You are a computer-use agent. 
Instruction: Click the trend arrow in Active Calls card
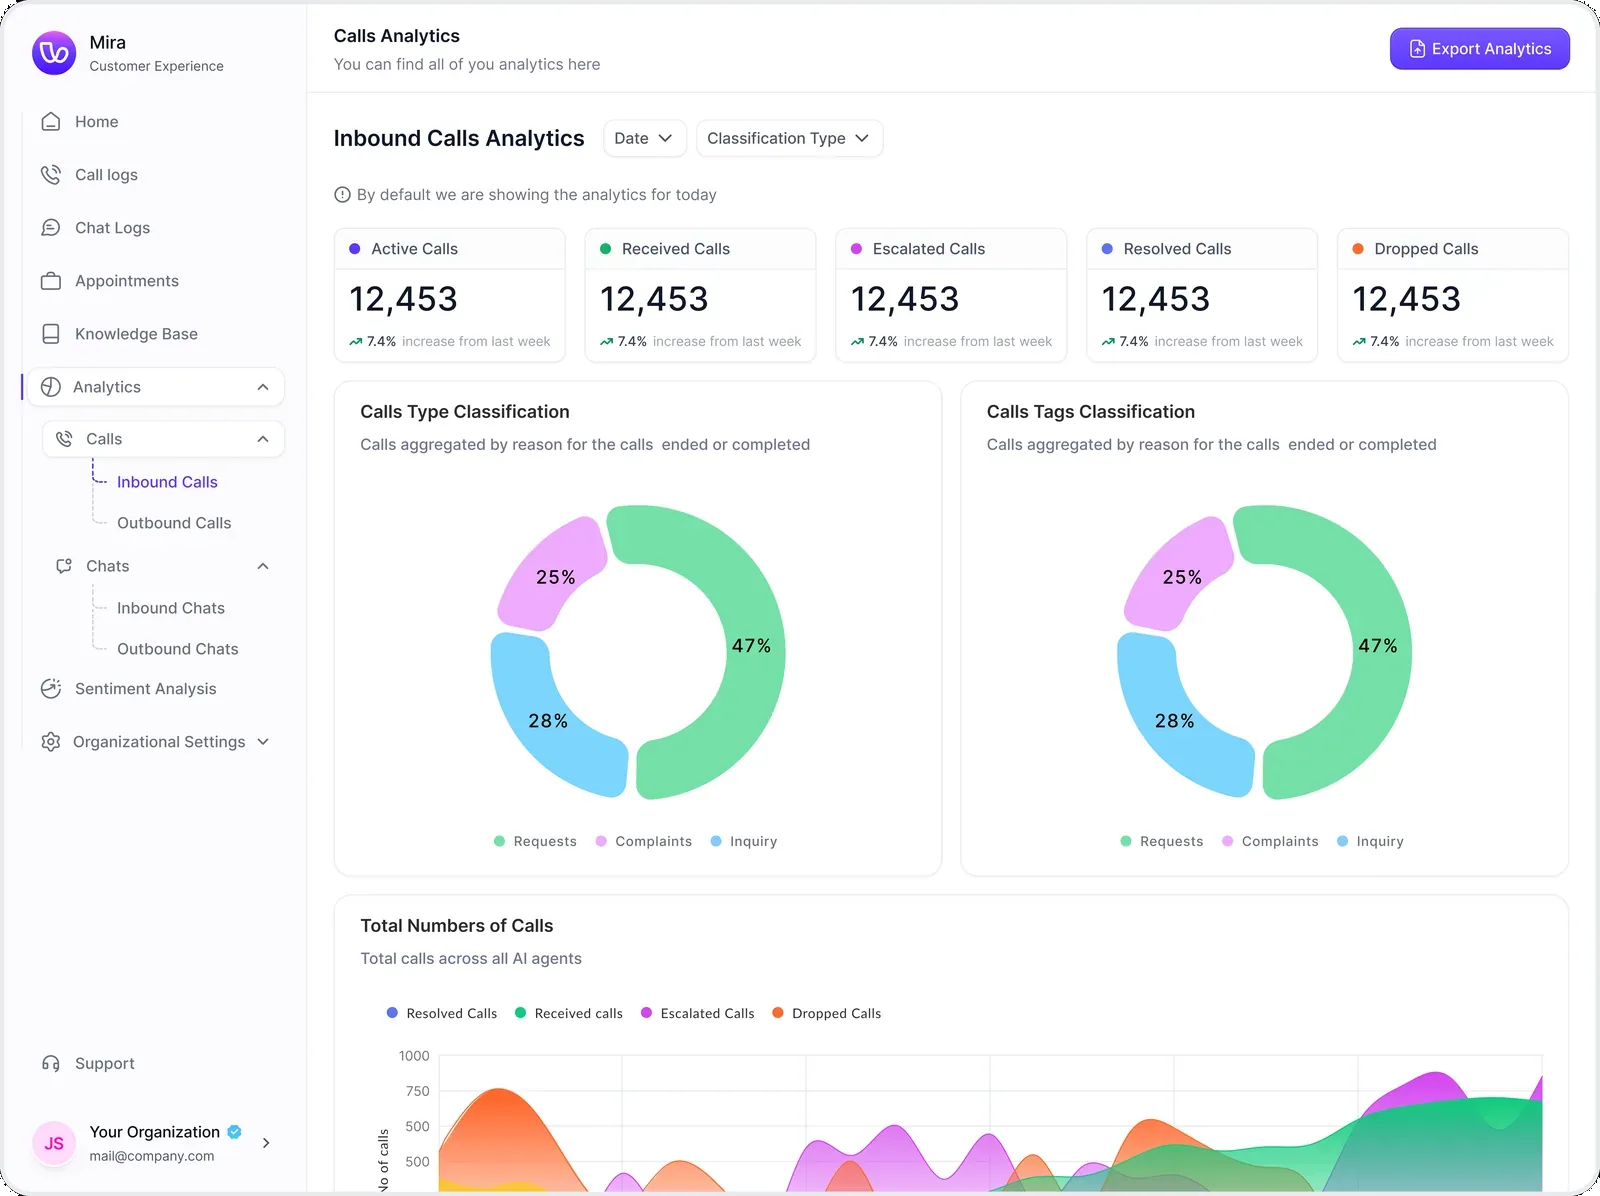point(356,342)
